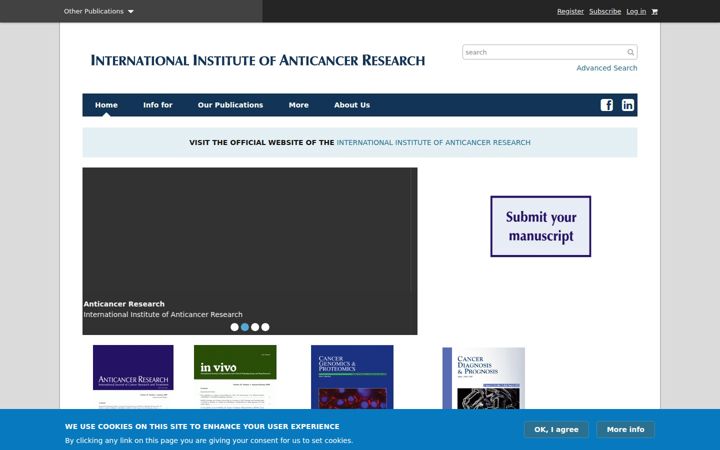Open the Advanced Search link
The height and width of the screenshot is (450, 720).
(x=607, y=68)
